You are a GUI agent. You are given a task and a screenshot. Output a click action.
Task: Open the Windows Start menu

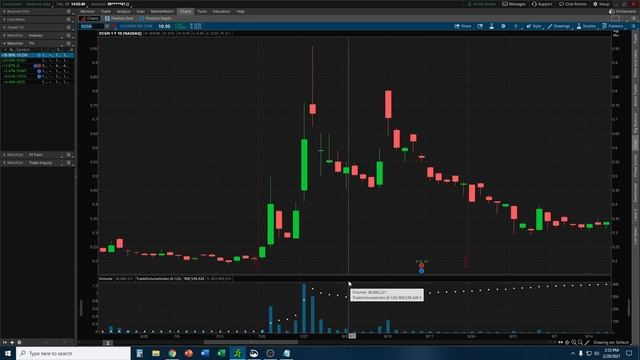pyautogui.click(x=8, y=353)
